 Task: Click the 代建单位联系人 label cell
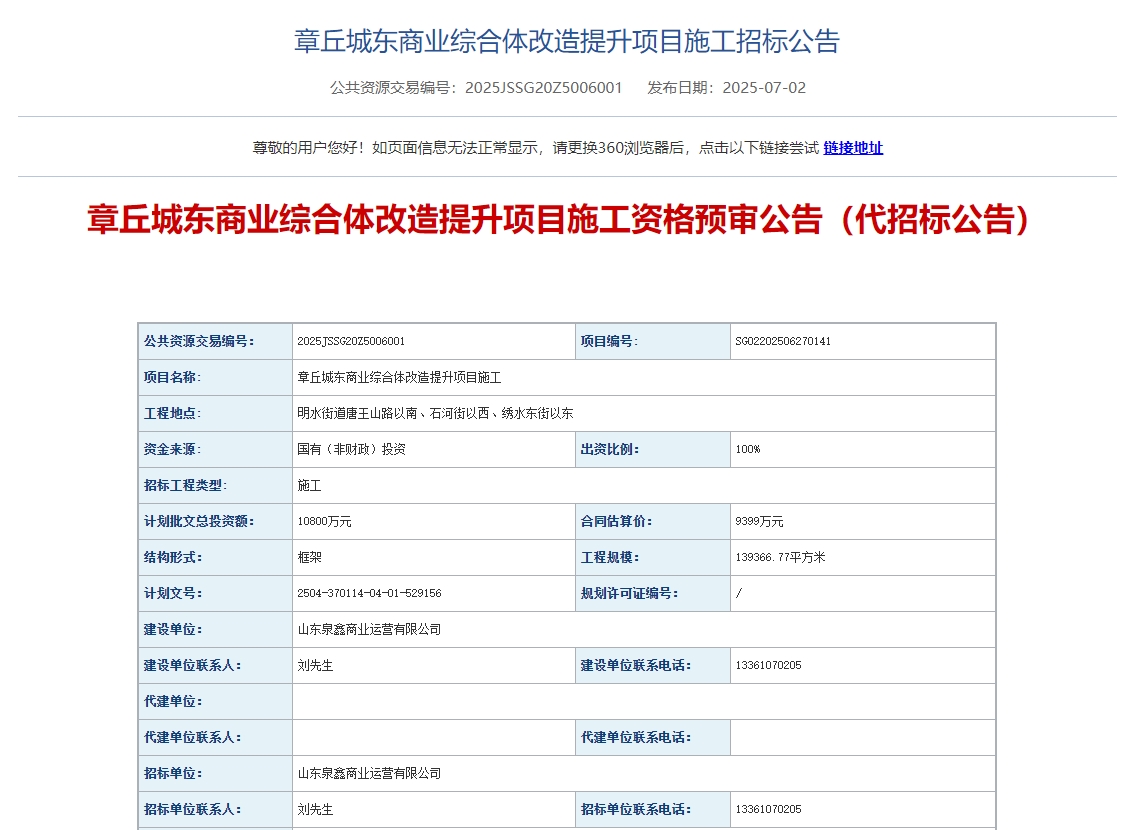click(215, 737)
